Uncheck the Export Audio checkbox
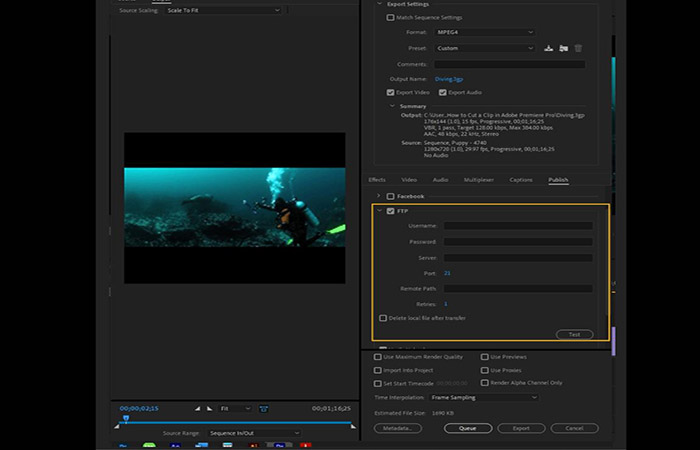 (x=442, y=92)
